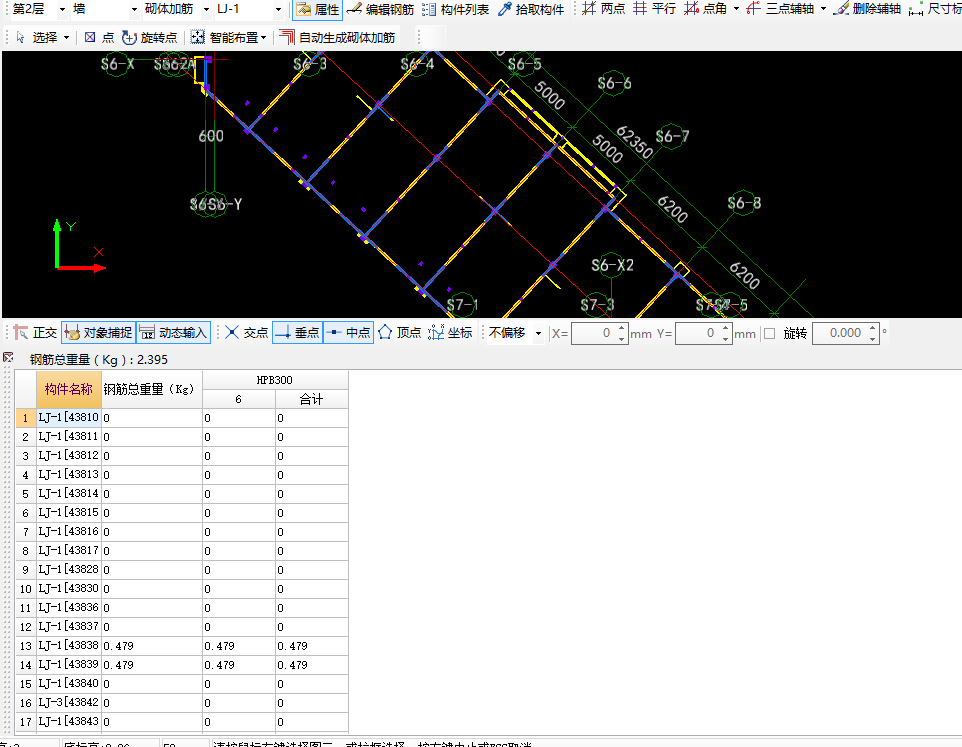Click the 构件名称 column header
Image resolution: width=962 pixels, height=747 pixels.
[x=69, y=389]
